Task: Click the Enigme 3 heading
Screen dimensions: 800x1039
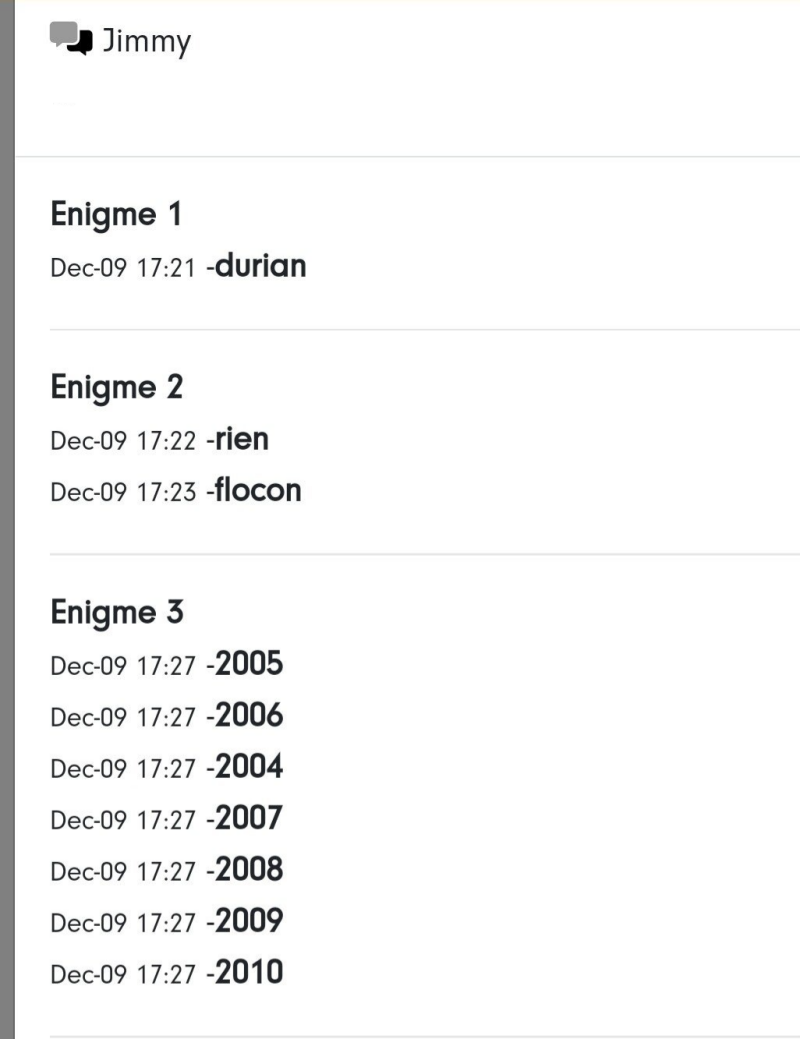Action: [x=117, y=612]
